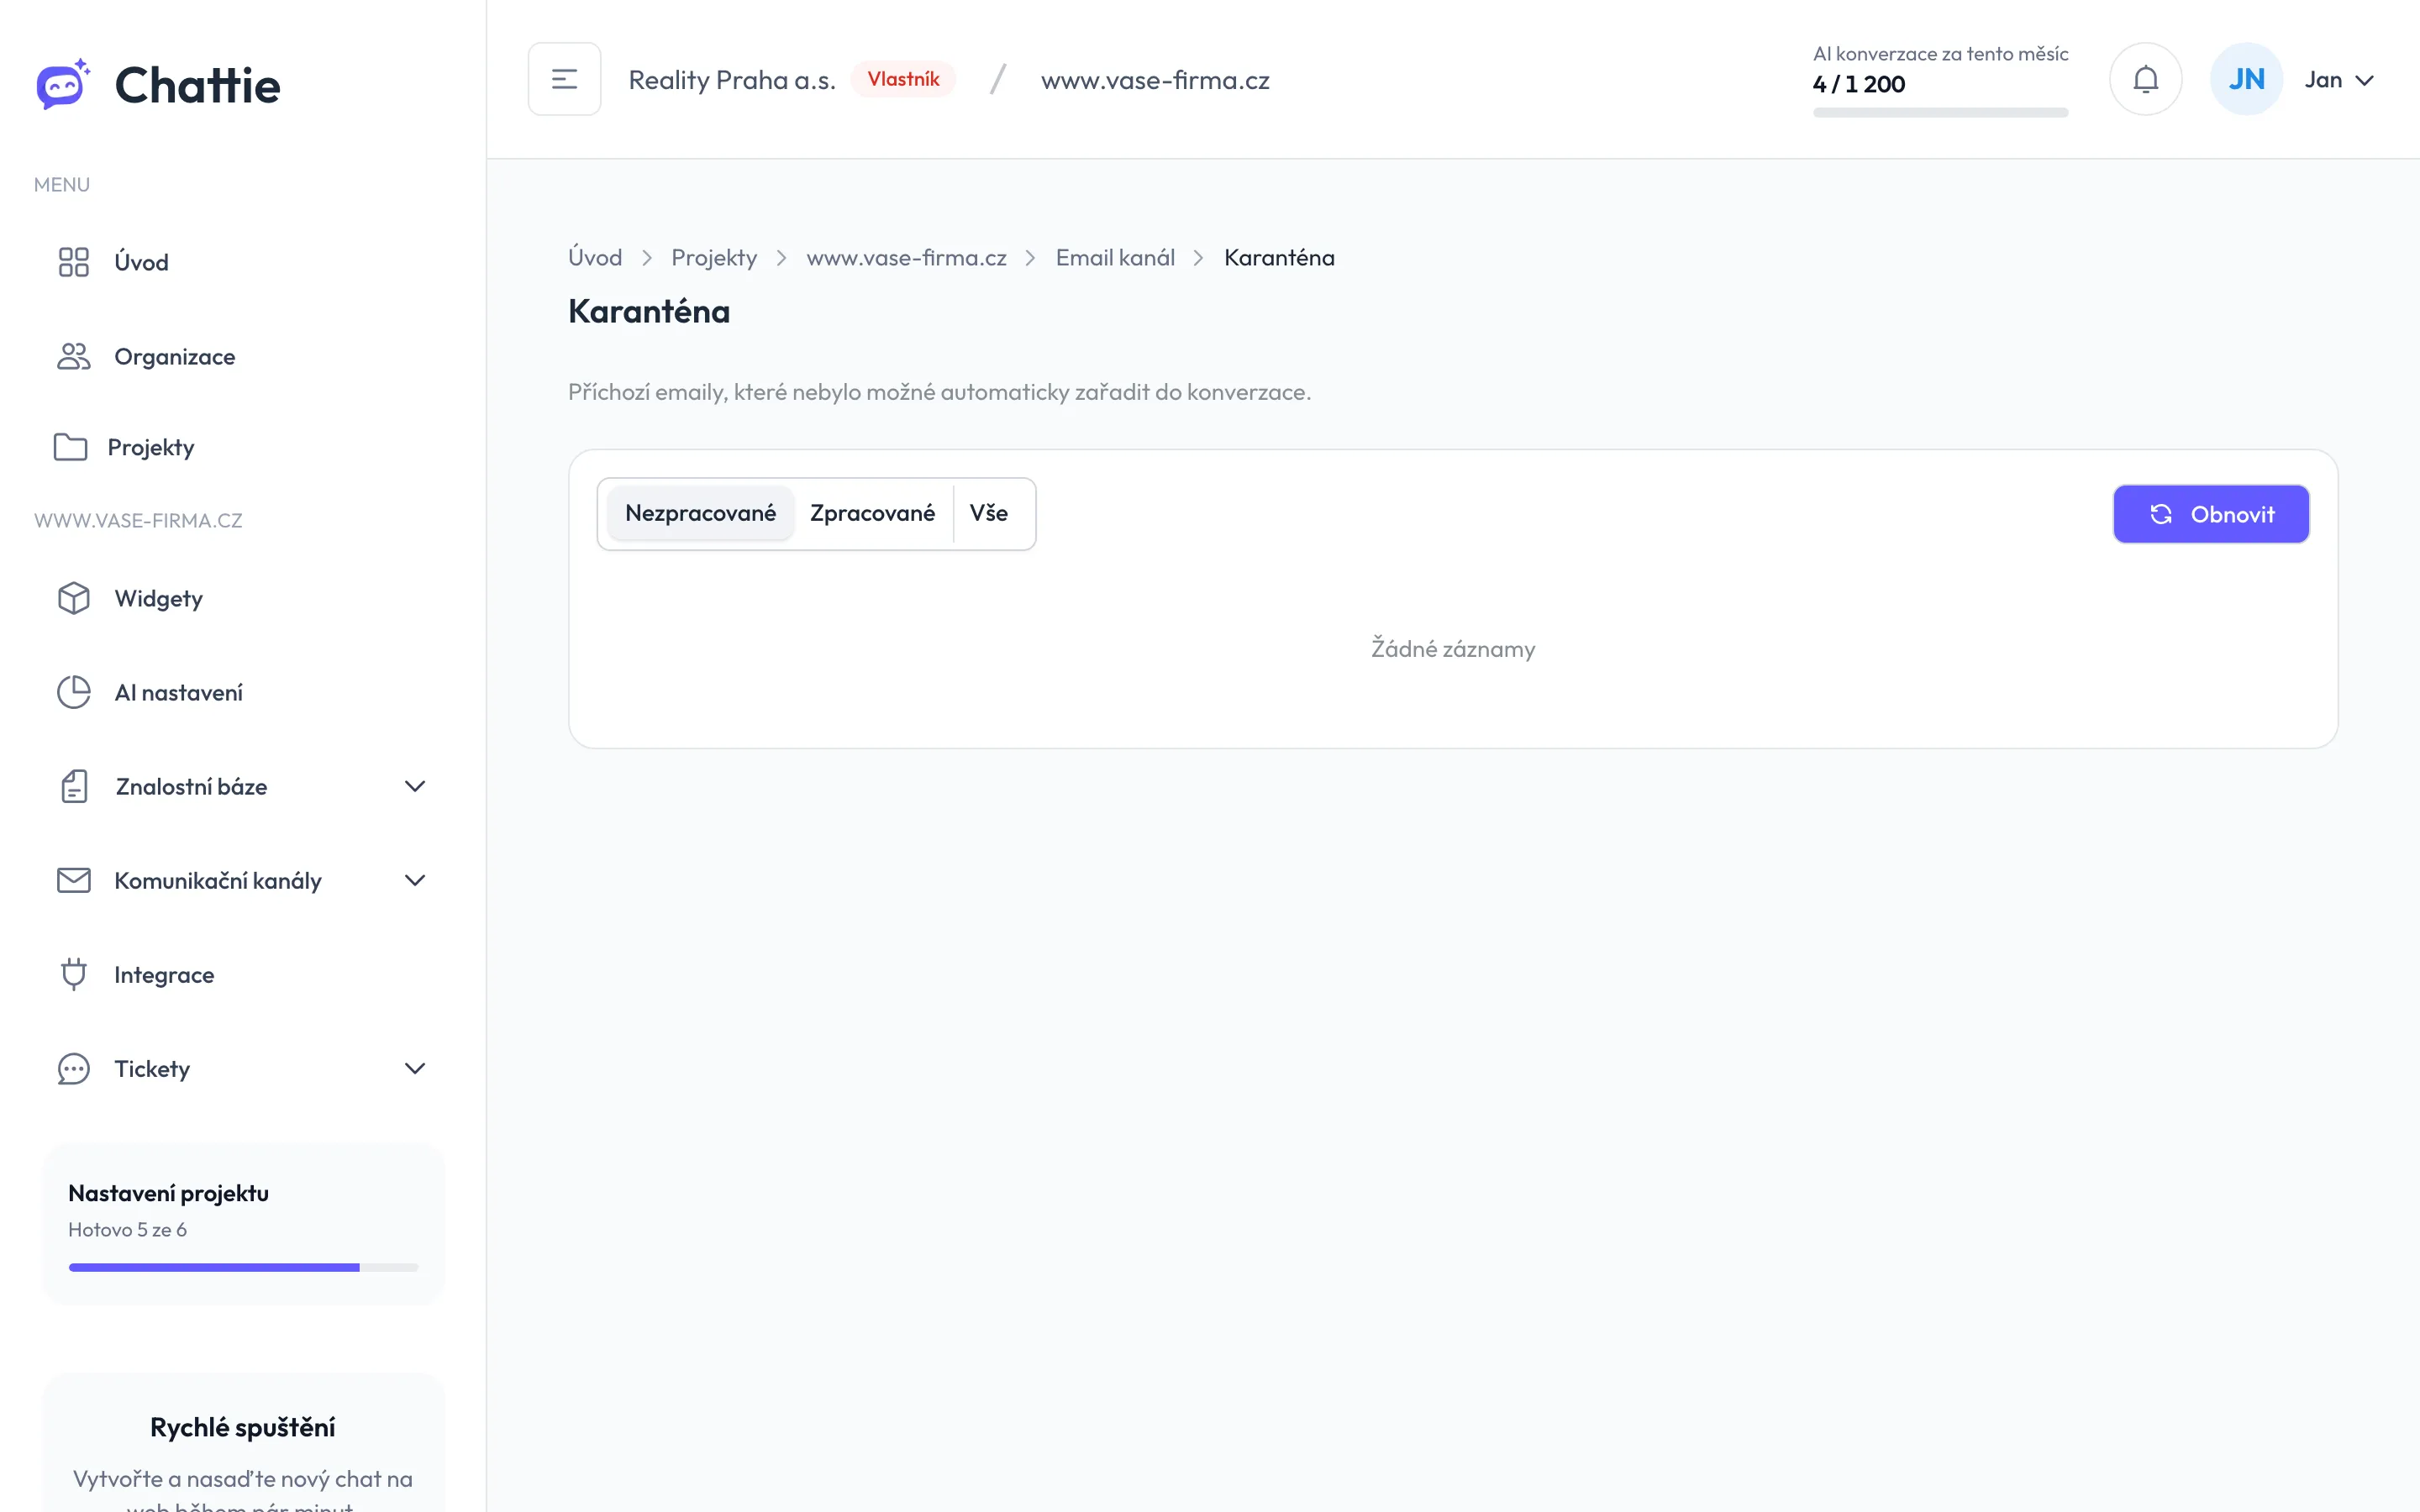Go to Úvod via the breadcrumb
This screenshot has width=2420, height=1512.
point(595,257)
